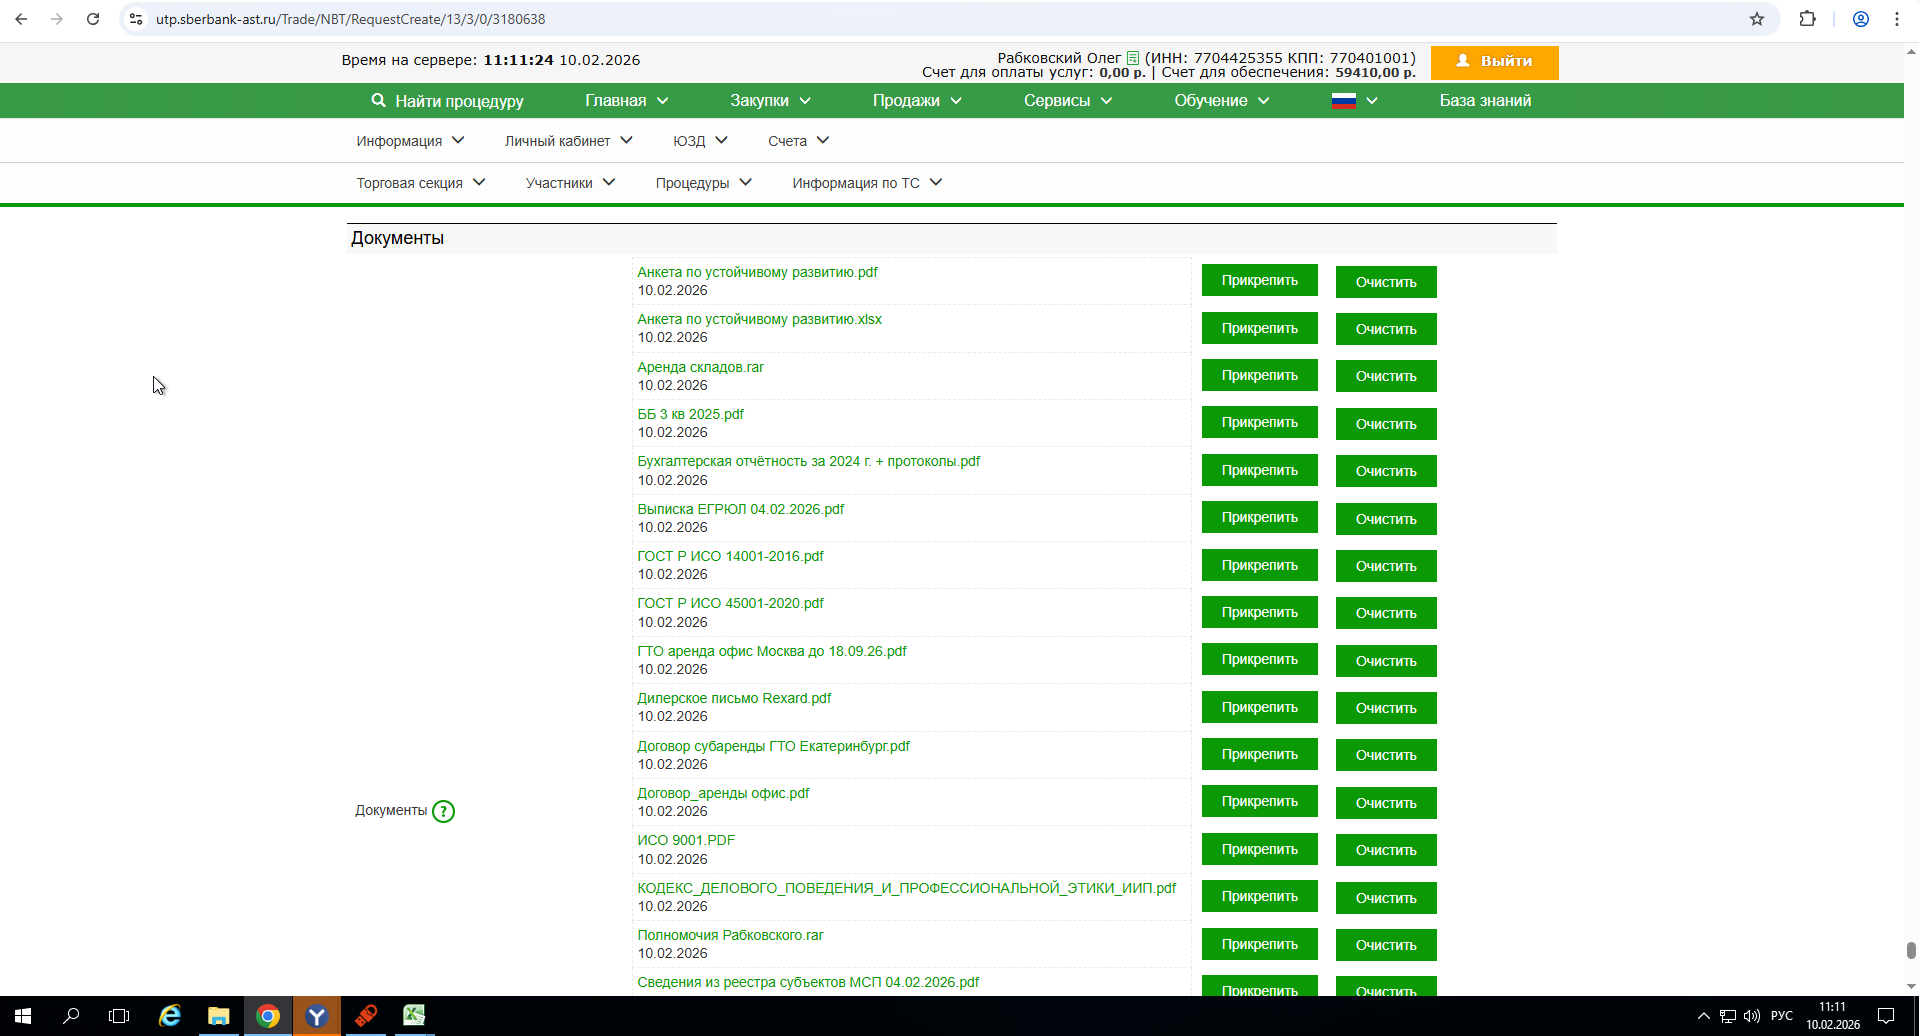Screen dimensions: 1919x1036
Task: Open Бухгалтерская отчётность за 2024 г. + протоколы.pdf
Action: click(809, 461)
